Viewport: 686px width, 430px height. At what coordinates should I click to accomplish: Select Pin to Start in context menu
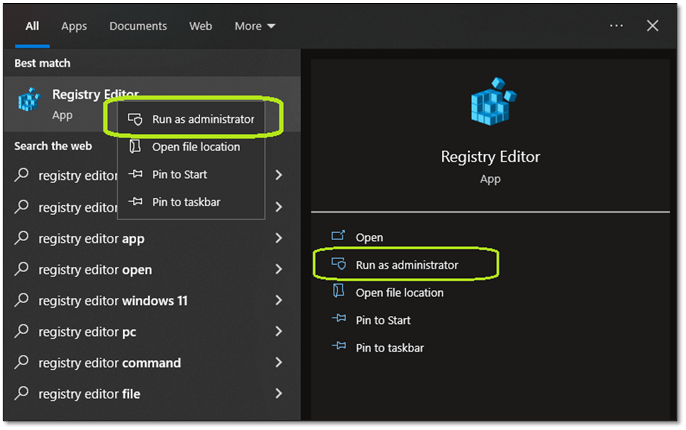[x=192, y=175]
